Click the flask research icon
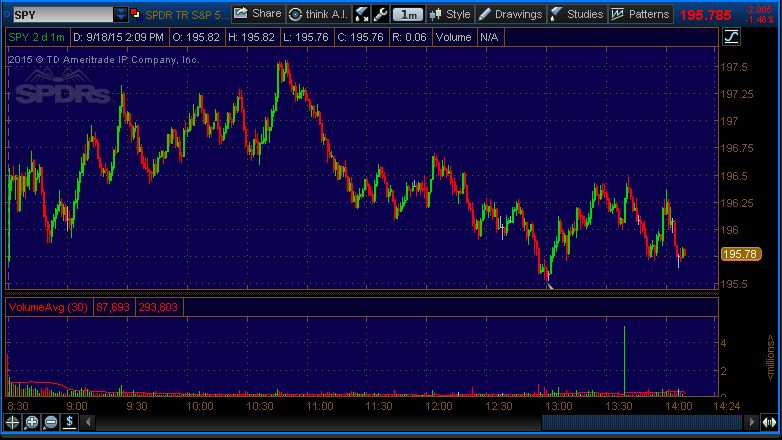782x440 pixels. (x=361, y=14)
